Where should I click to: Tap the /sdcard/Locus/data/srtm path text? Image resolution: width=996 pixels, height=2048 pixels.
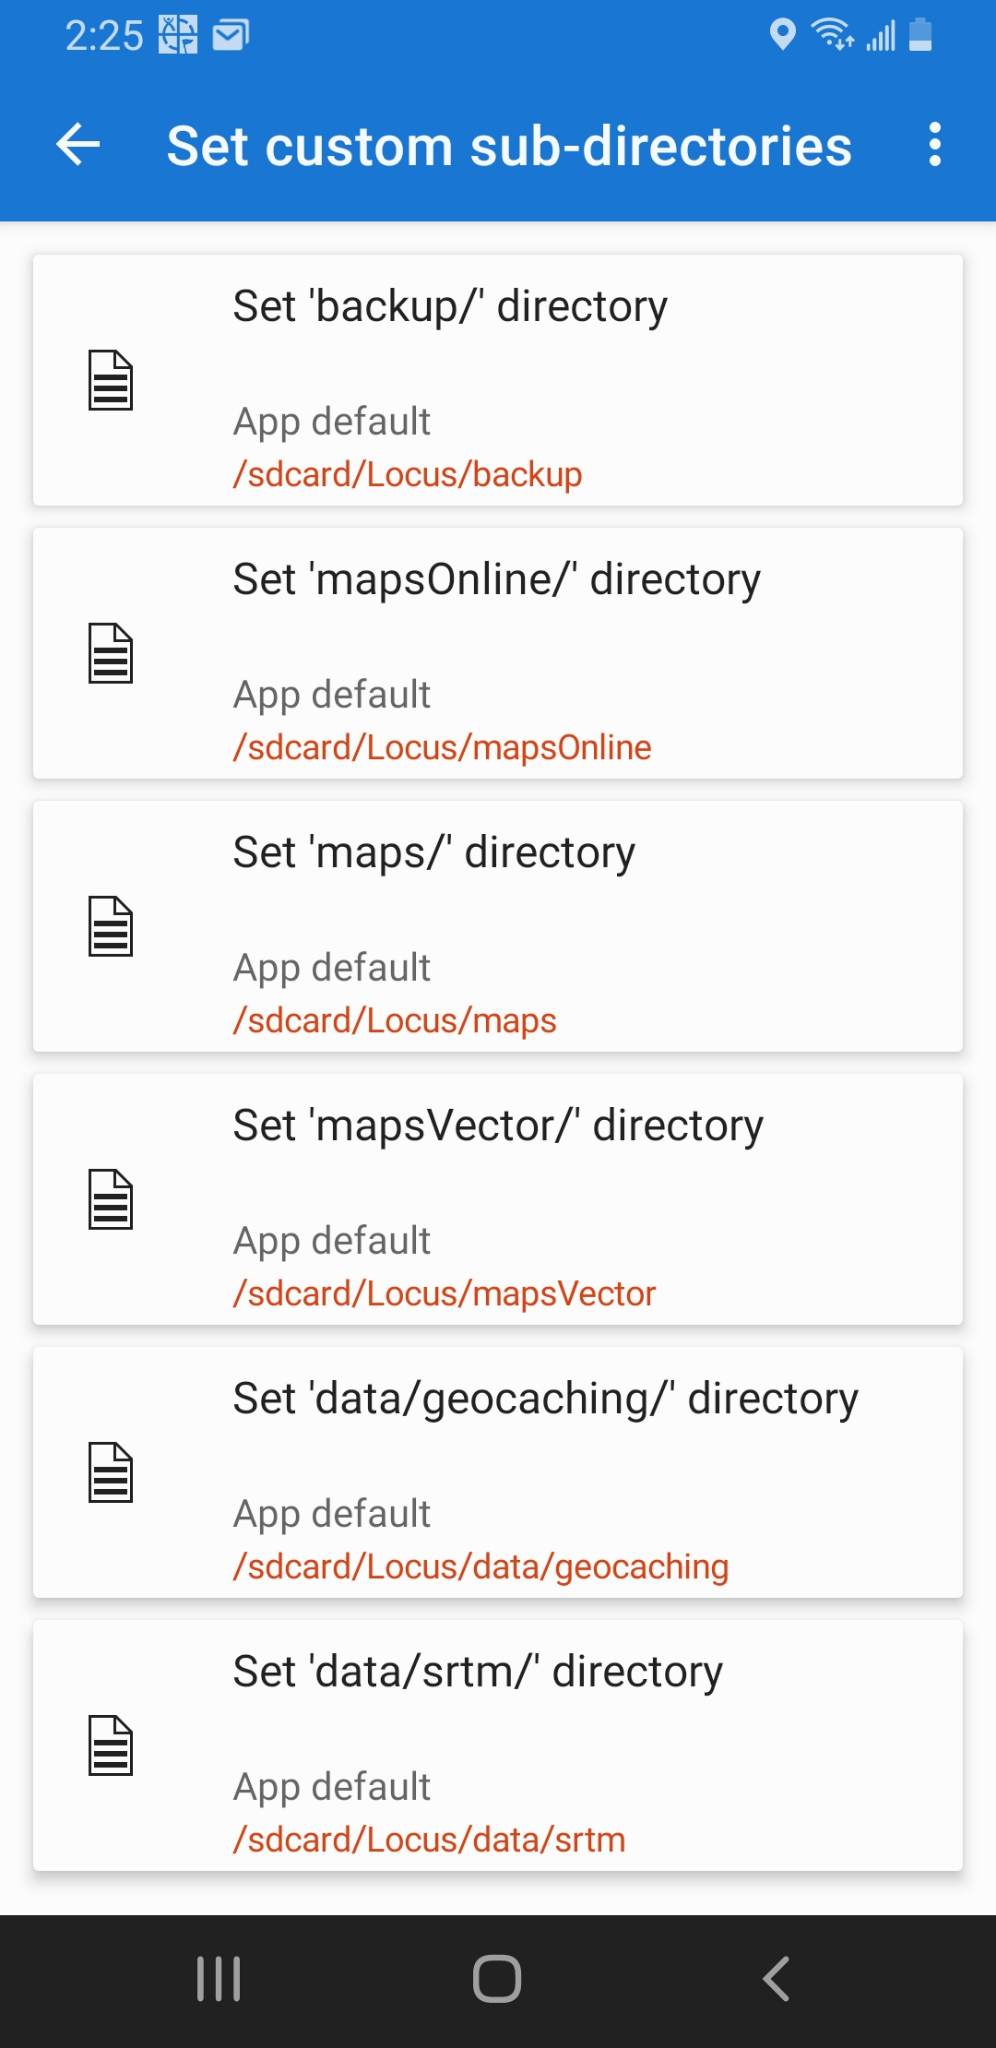(x=429, y=1839)
